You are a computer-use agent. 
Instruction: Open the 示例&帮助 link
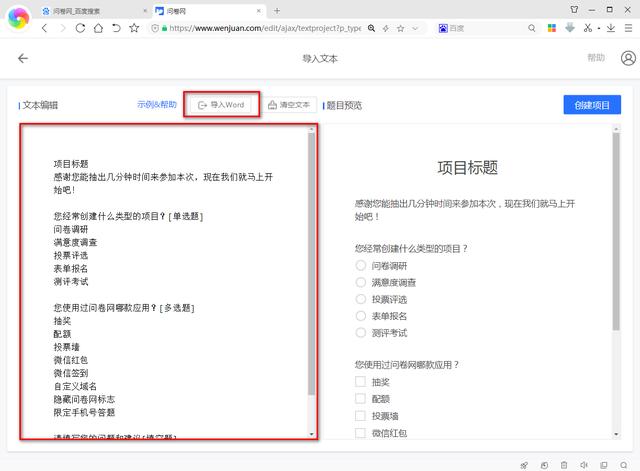(x=157, y=104)
